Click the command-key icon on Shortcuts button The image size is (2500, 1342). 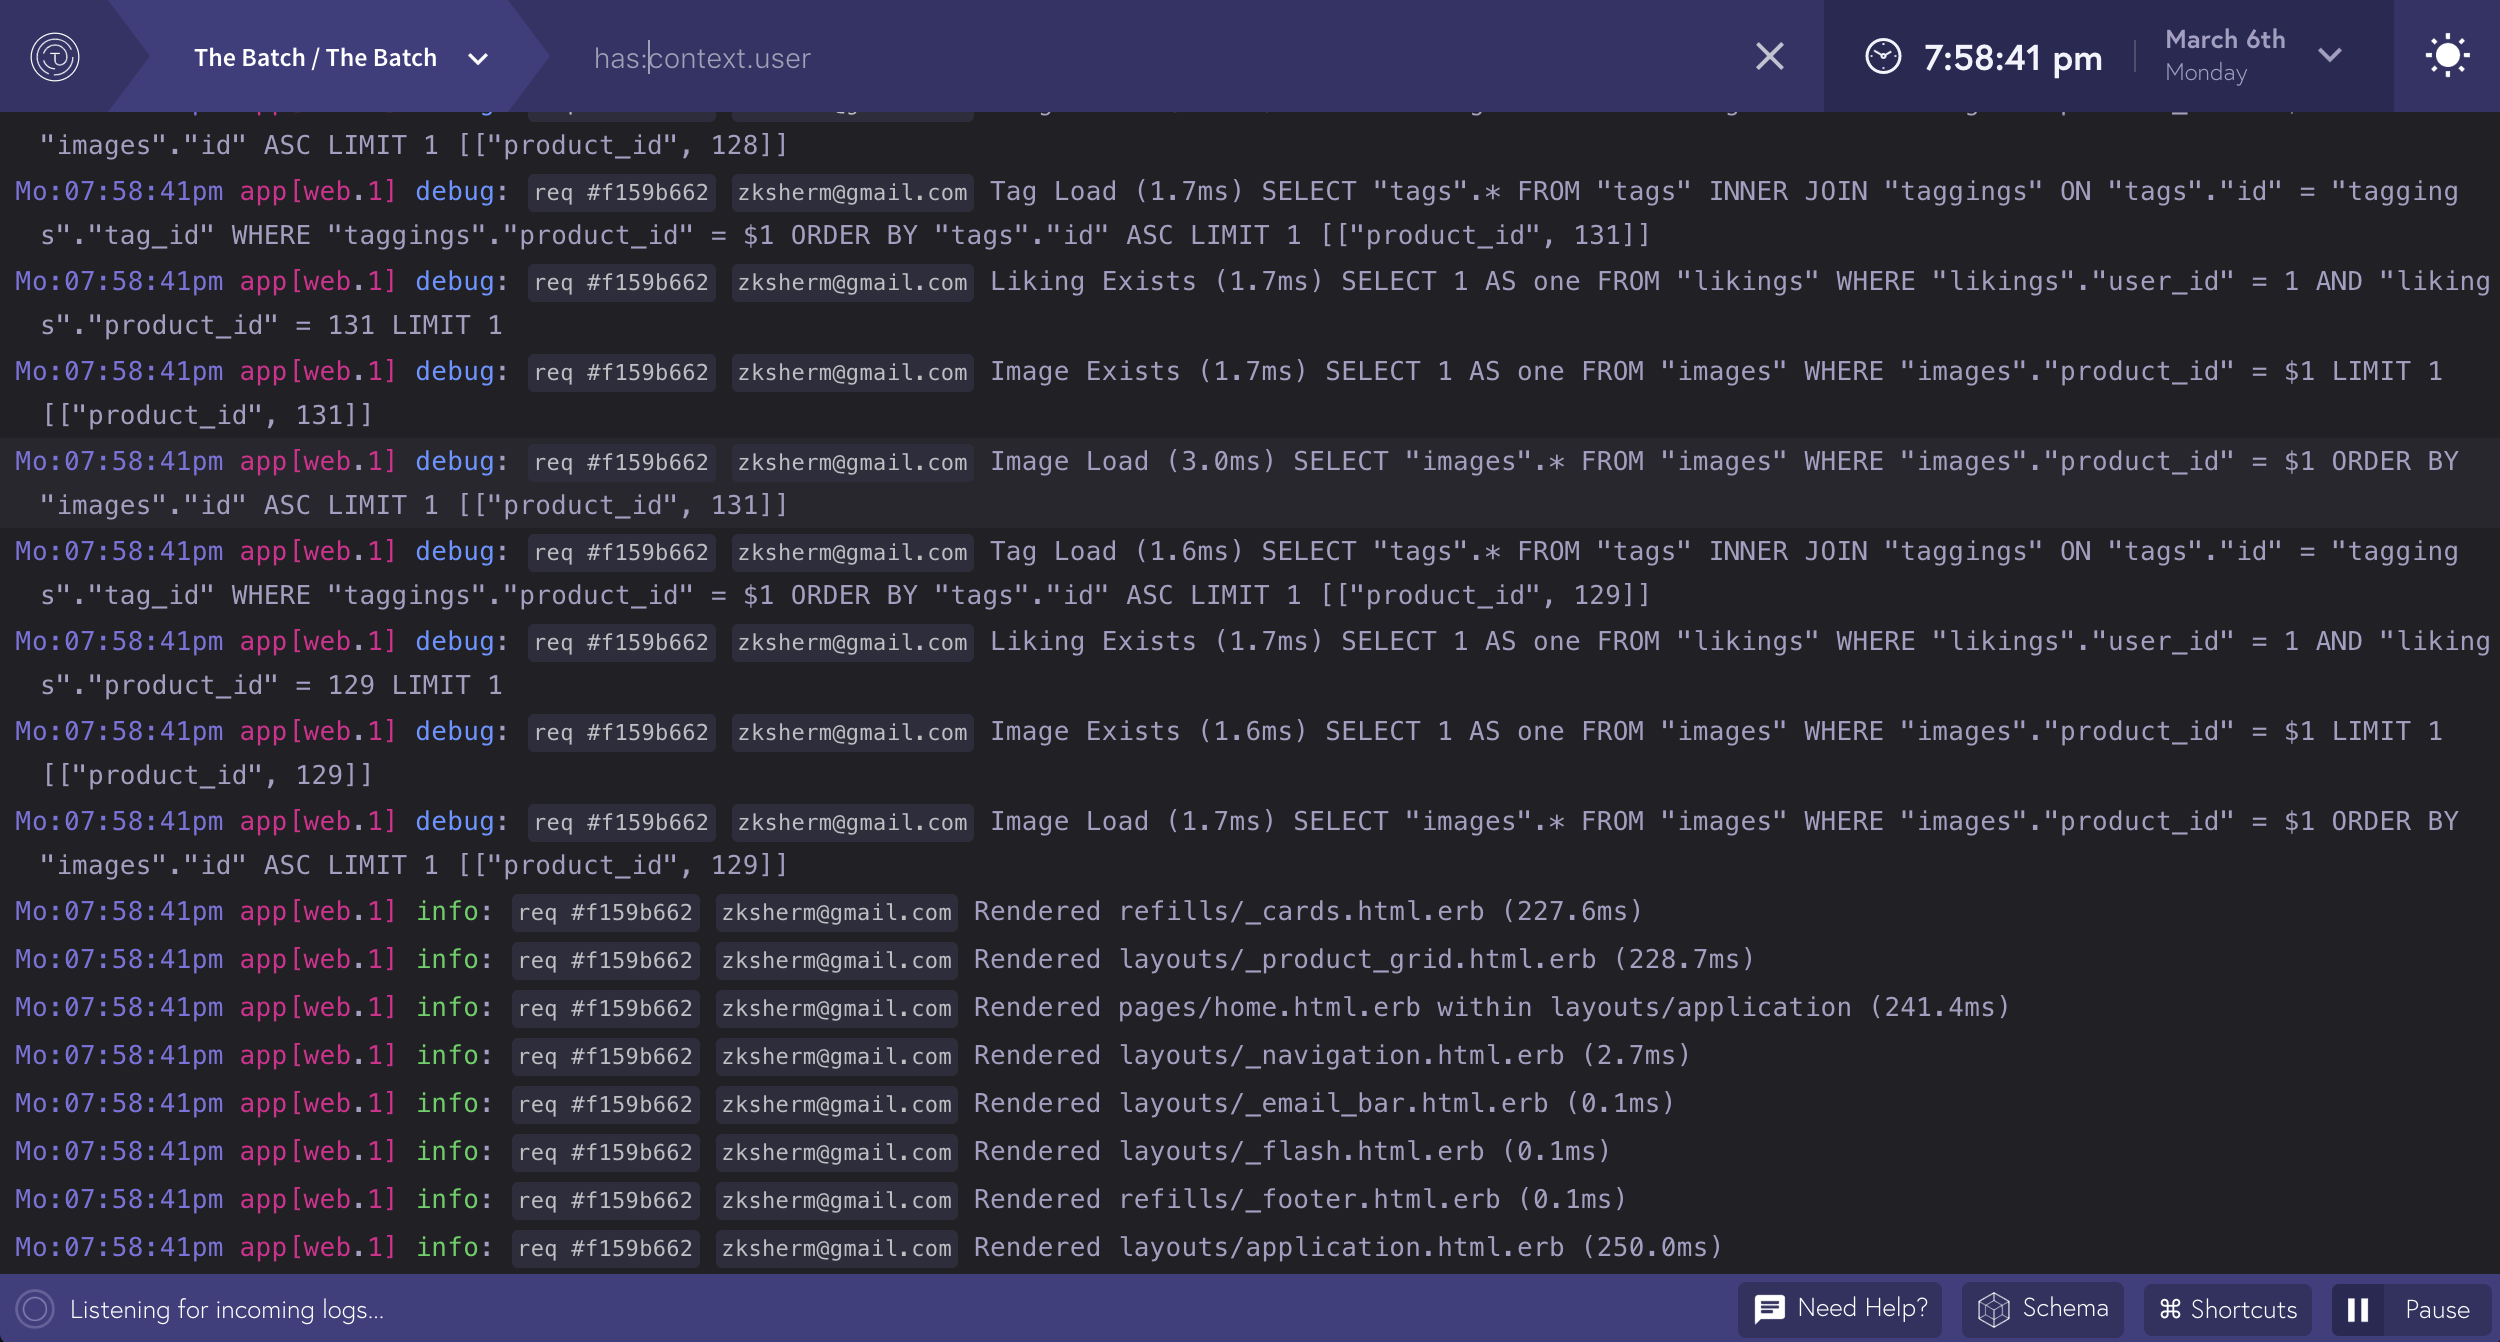2170,1309
